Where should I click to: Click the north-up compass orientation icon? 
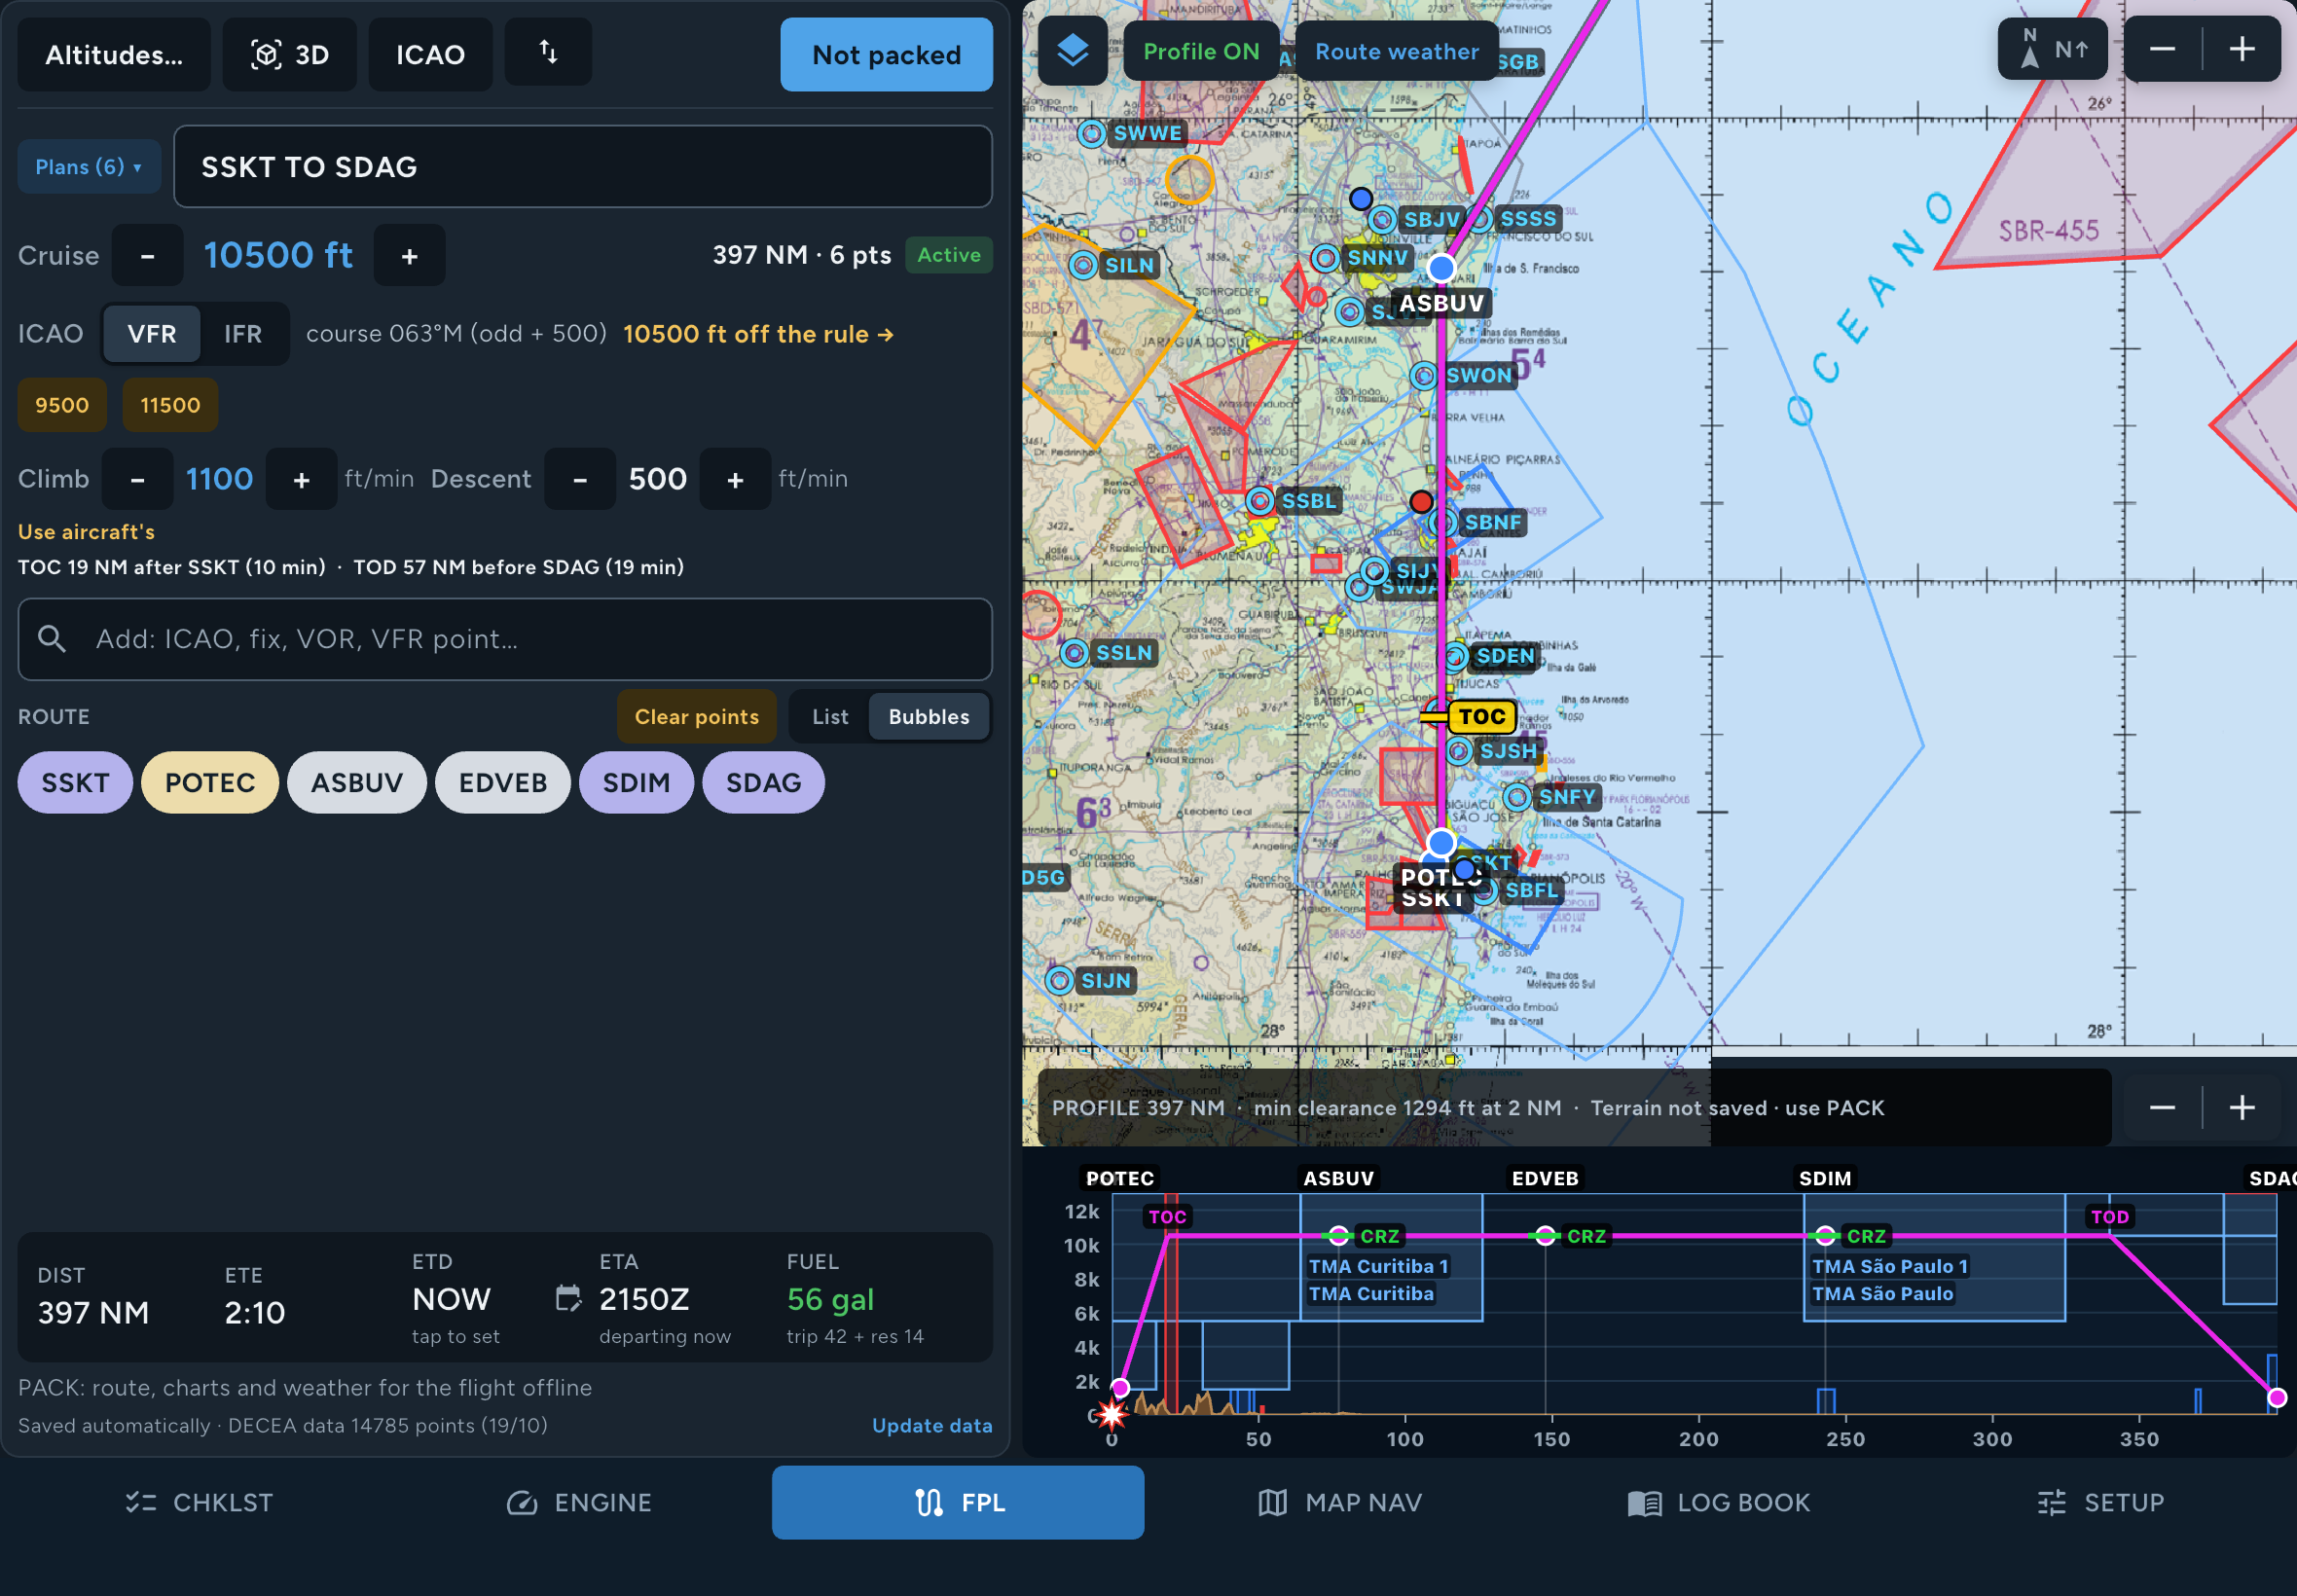[2052, 49]
